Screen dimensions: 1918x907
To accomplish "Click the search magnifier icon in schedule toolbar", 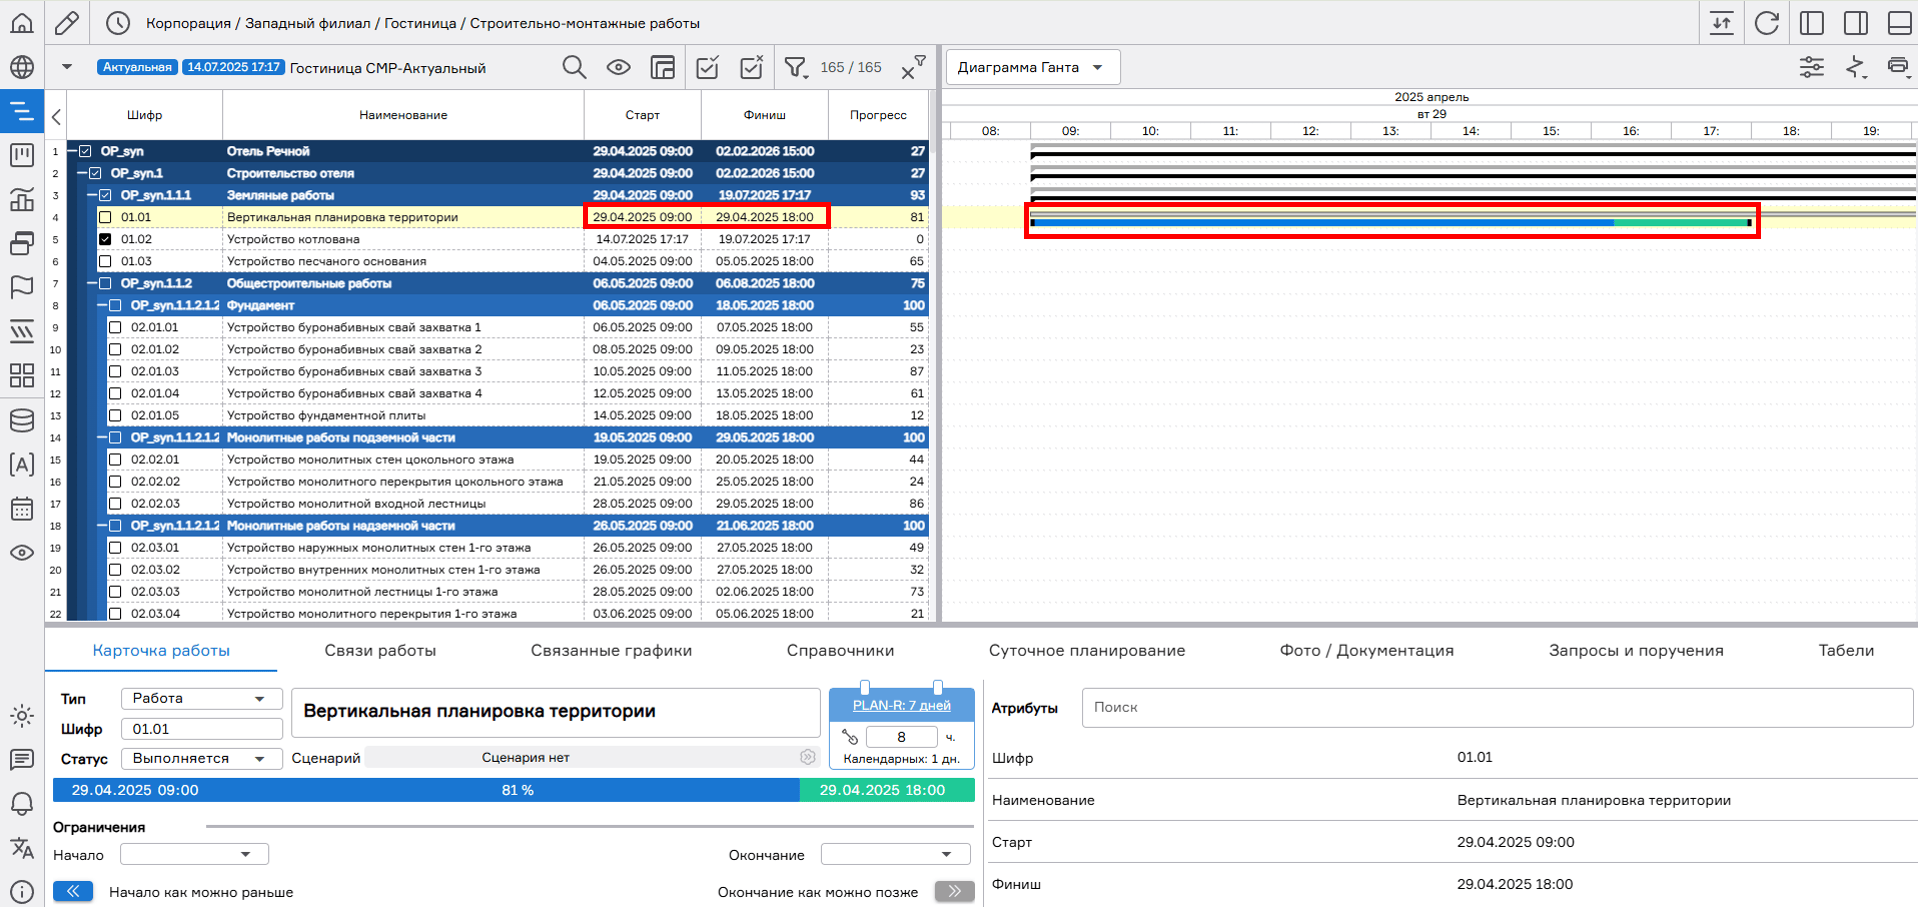I will [574, 67].
